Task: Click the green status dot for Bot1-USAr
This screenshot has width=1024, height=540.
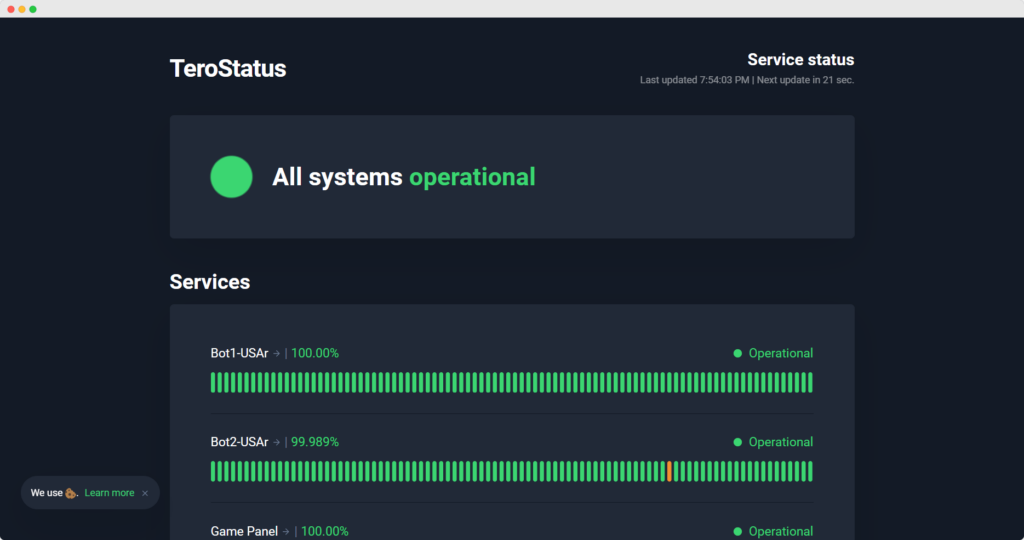Action: (738, 353)
